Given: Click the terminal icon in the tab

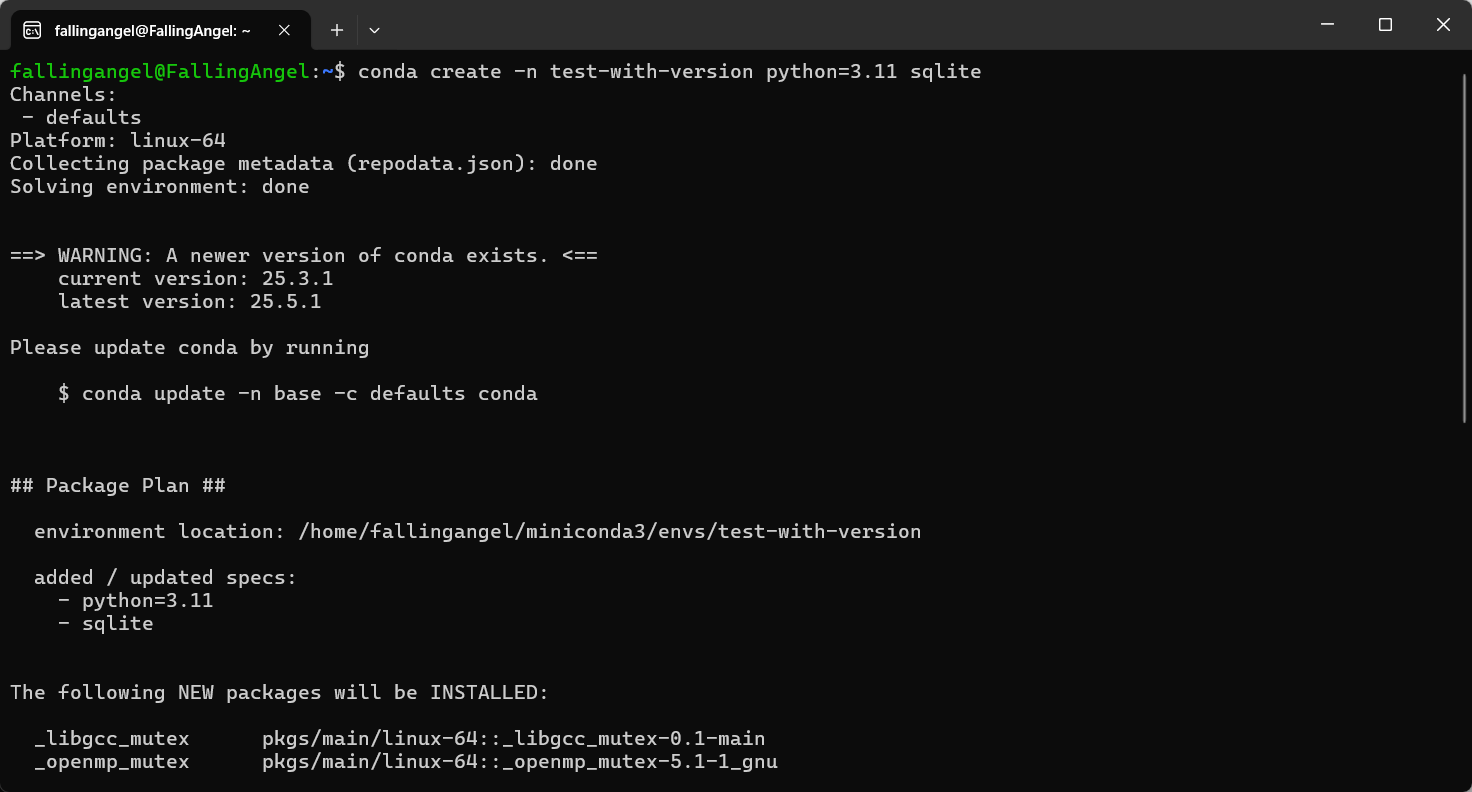Looking at the screenshot, I should [32, 30].
